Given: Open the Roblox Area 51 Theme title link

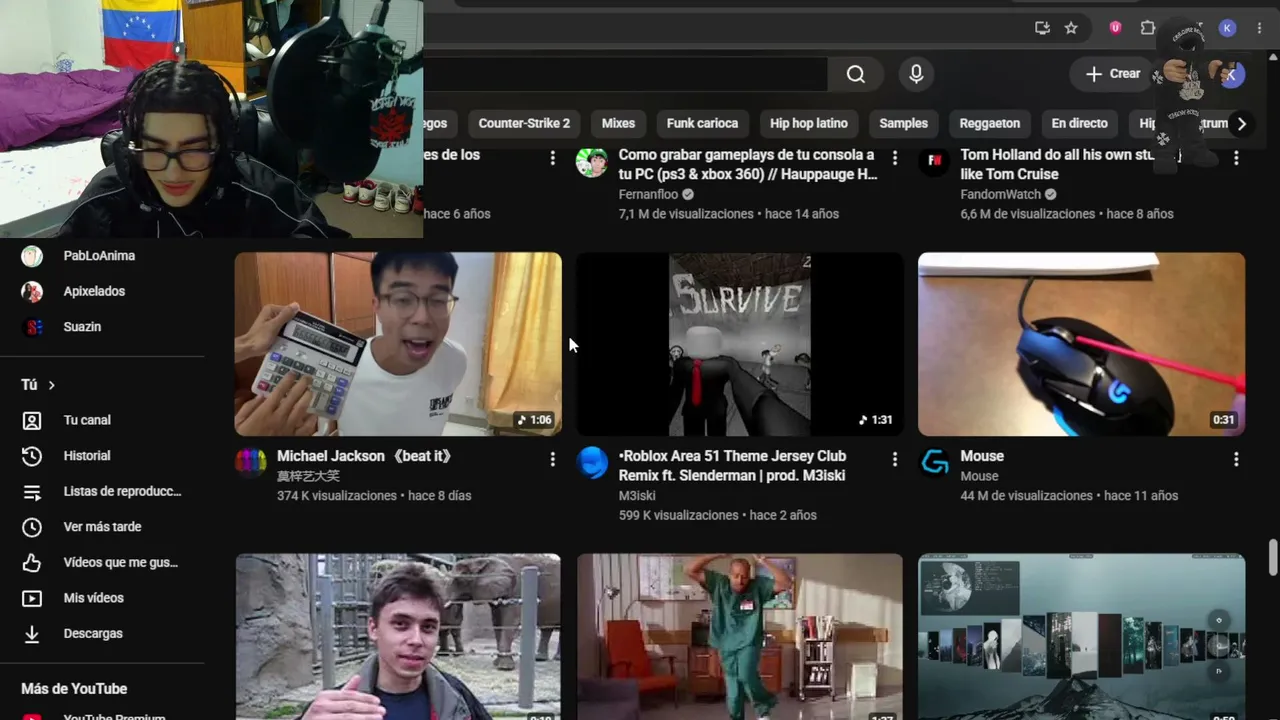Looking at the screenshot, I should point(732,466).
